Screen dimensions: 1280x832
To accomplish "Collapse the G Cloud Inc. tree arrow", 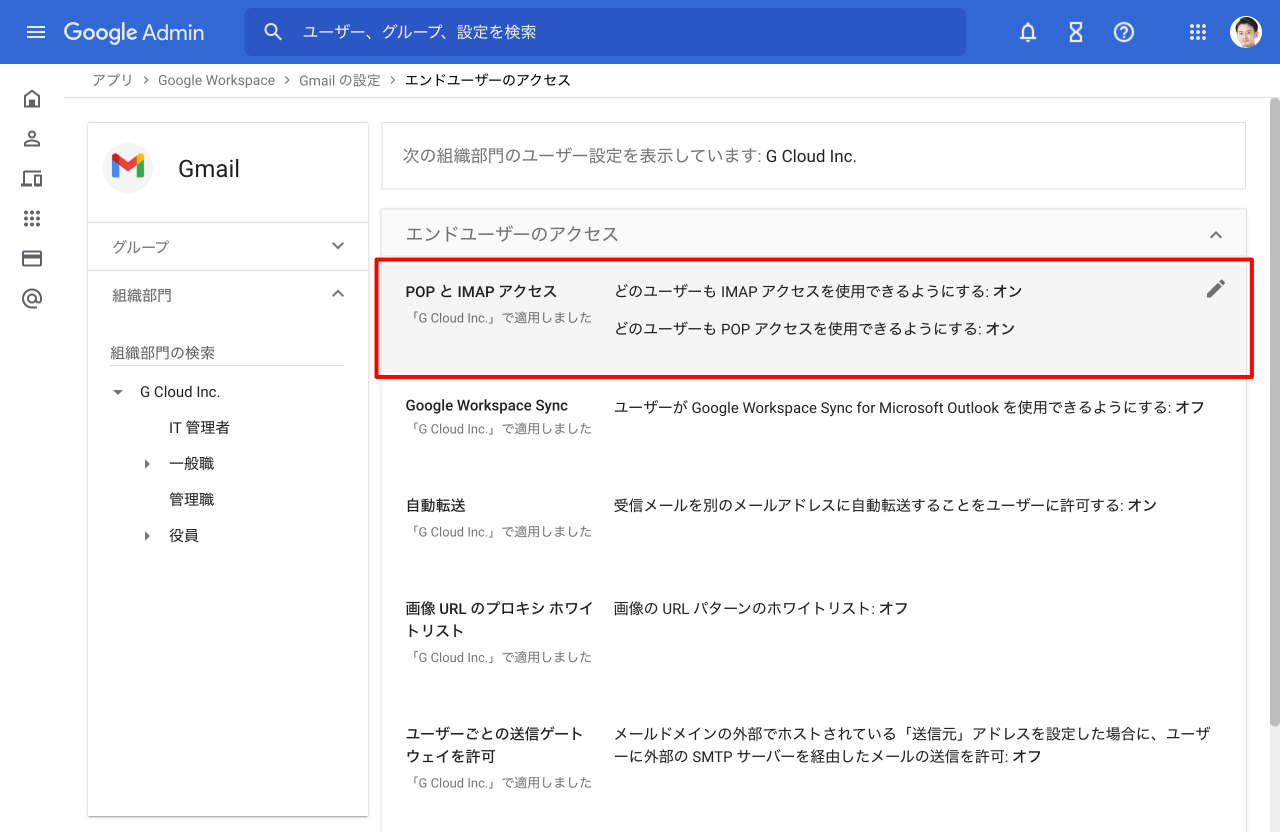I will point(118,392).
